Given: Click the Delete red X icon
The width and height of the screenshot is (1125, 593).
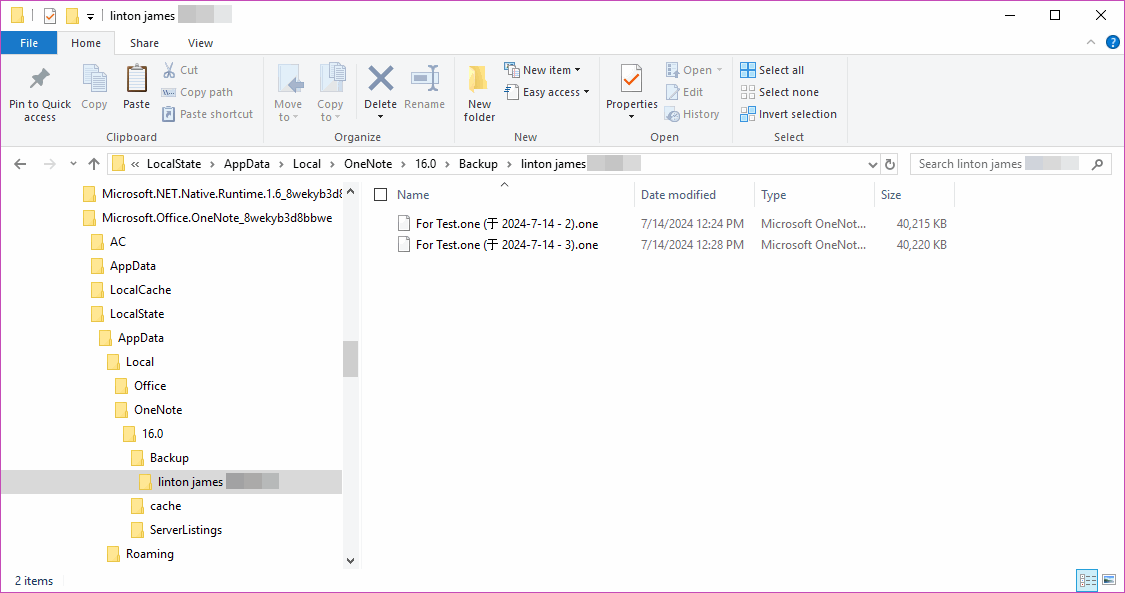Looking at the screenshot, I should click(x=380, y=78).
